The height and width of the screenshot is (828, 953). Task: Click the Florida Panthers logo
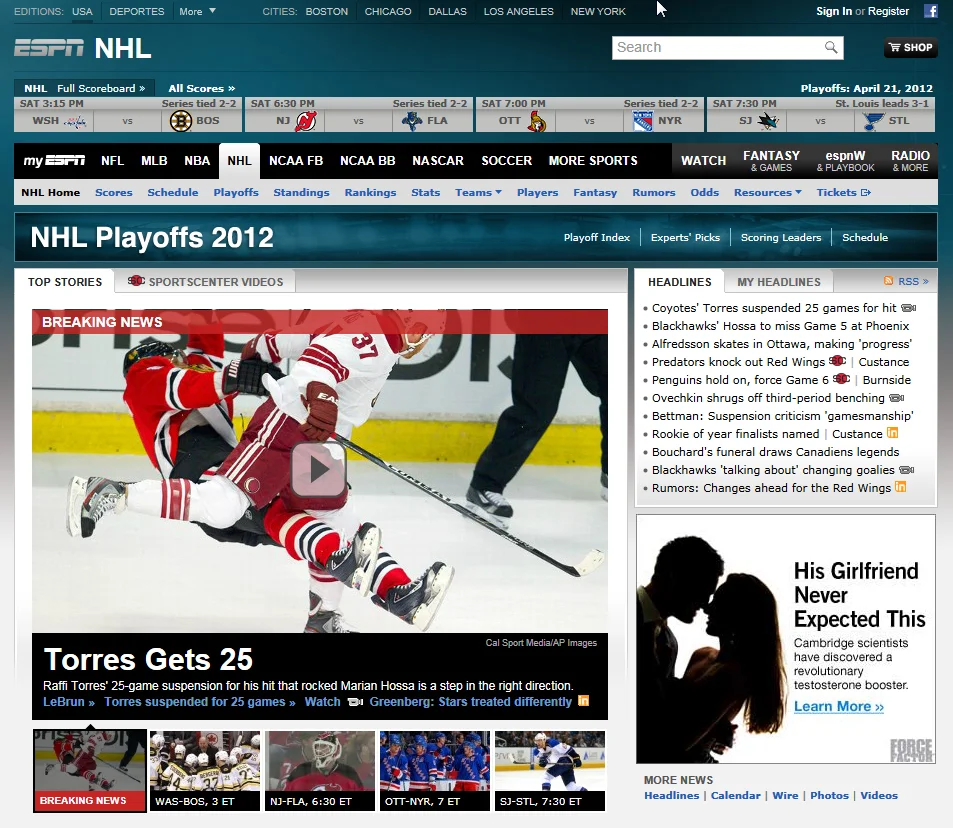click(x=413, y=122)
